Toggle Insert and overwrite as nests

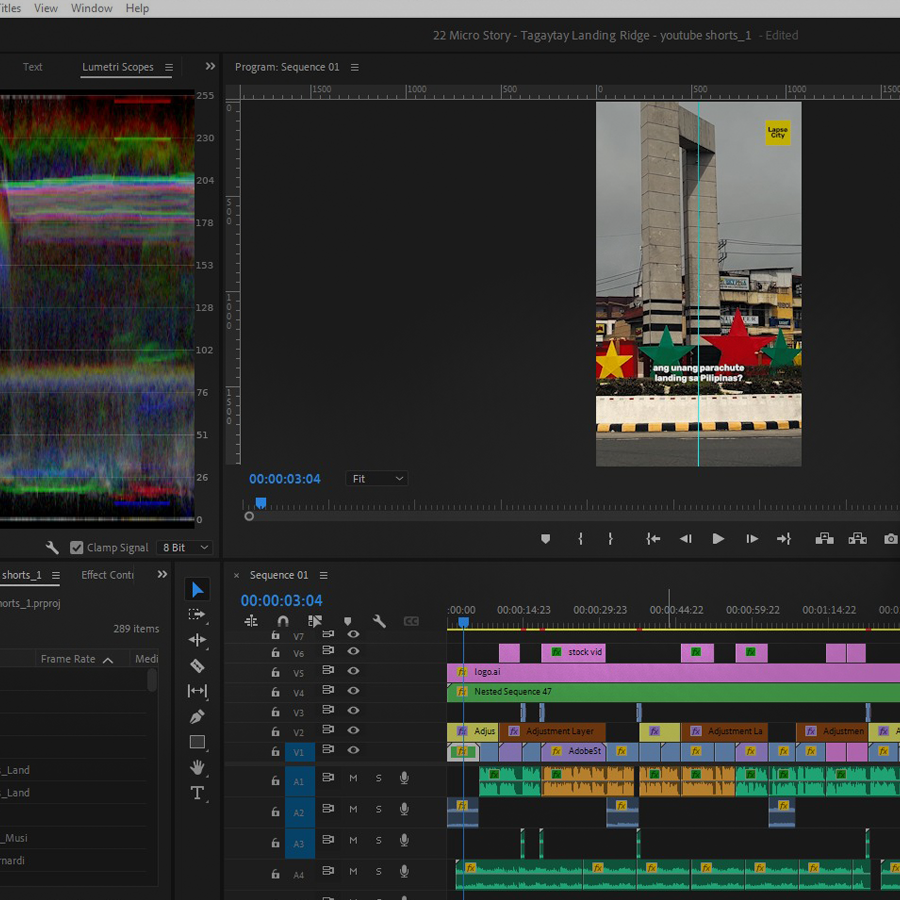(251, 621)
